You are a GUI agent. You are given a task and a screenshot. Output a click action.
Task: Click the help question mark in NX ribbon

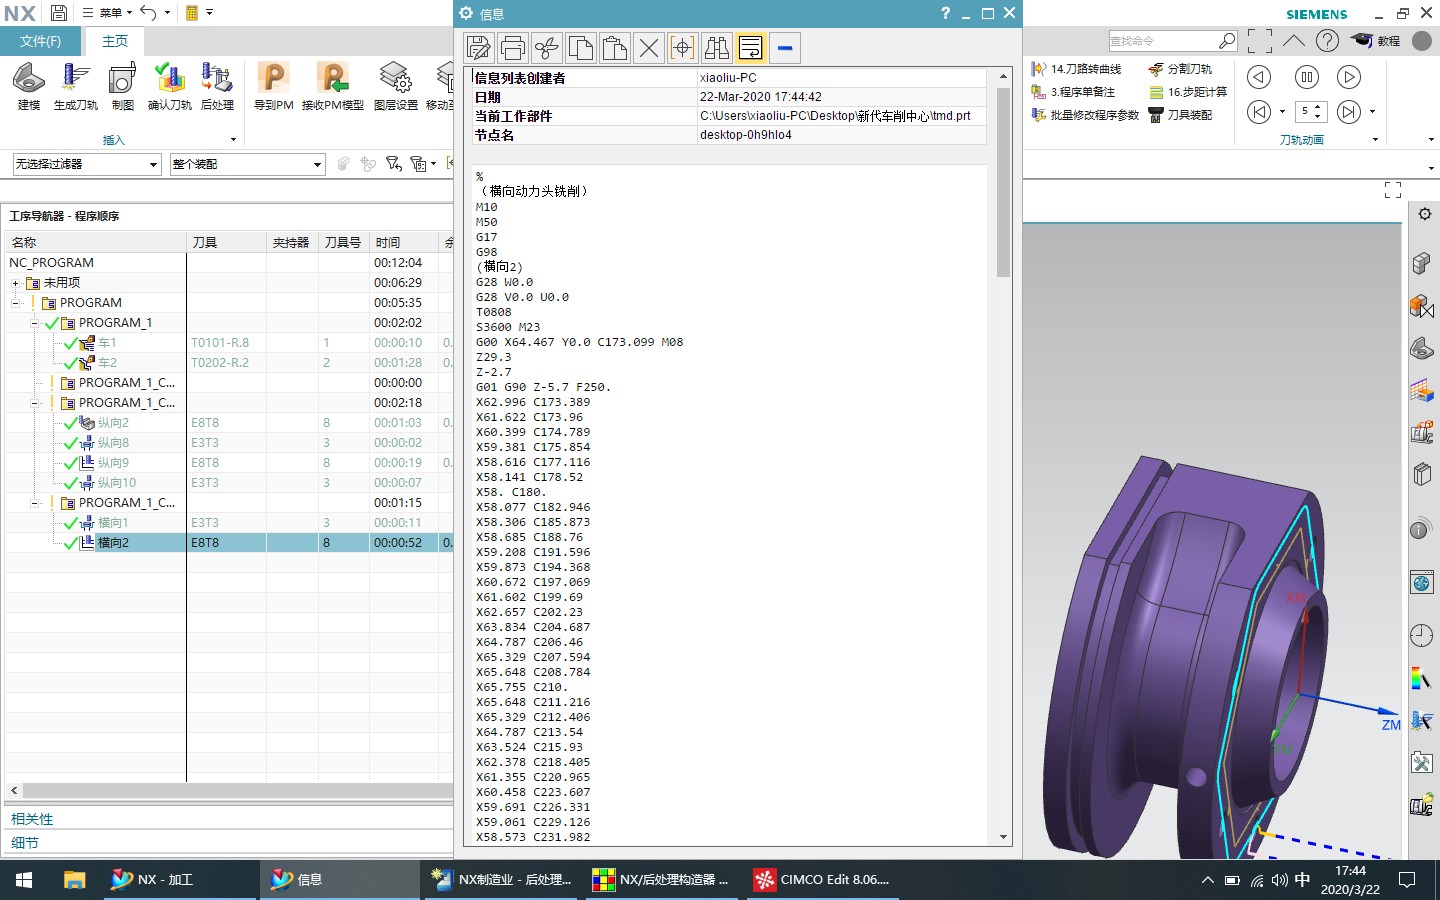pyautogui.click(x=1327, y=41)
